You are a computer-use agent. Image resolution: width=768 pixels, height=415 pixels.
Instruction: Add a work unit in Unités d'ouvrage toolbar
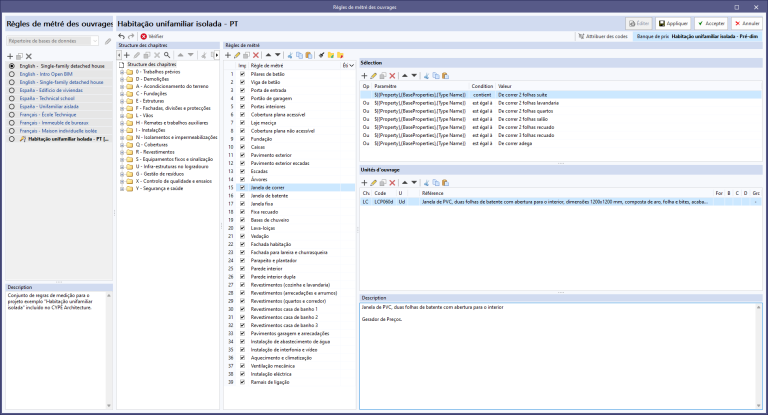click(x=364, y=183)
